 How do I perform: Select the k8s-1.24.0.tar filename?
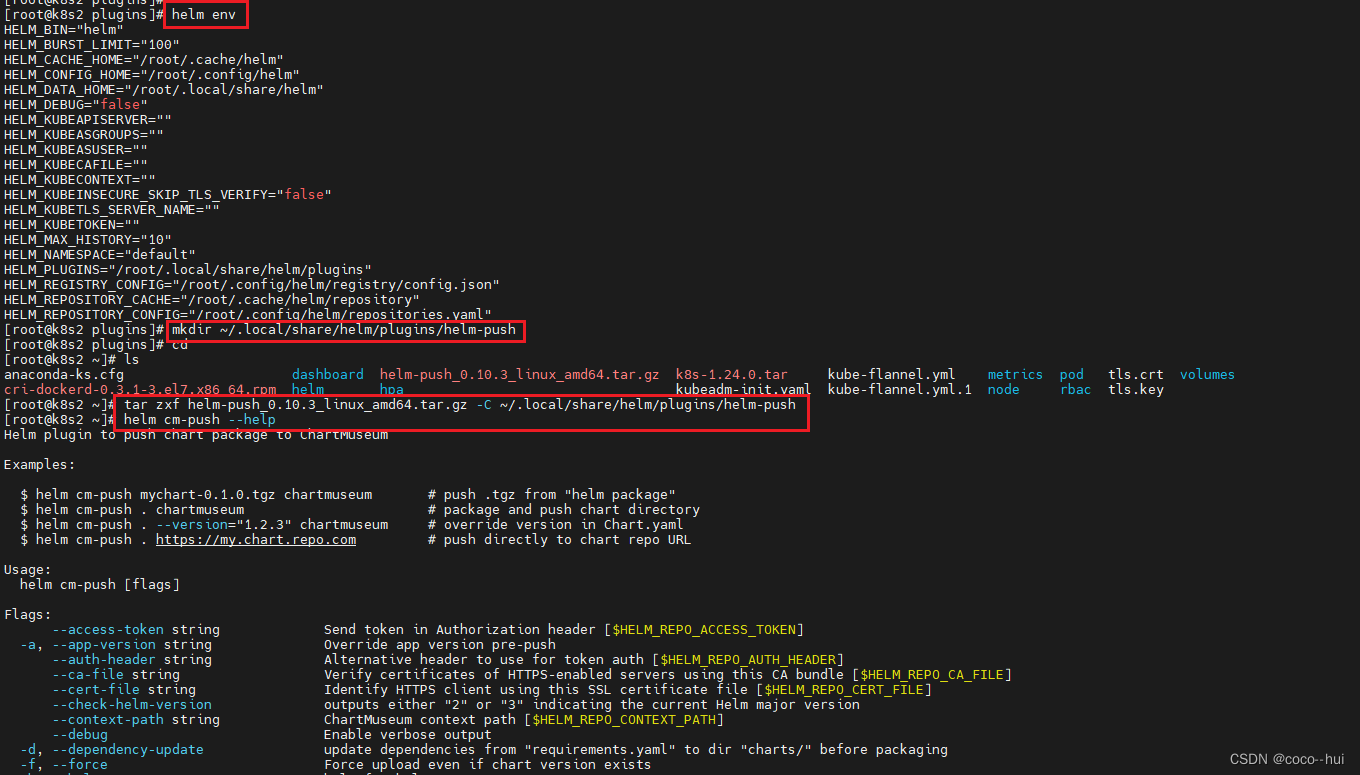(731, 375)
